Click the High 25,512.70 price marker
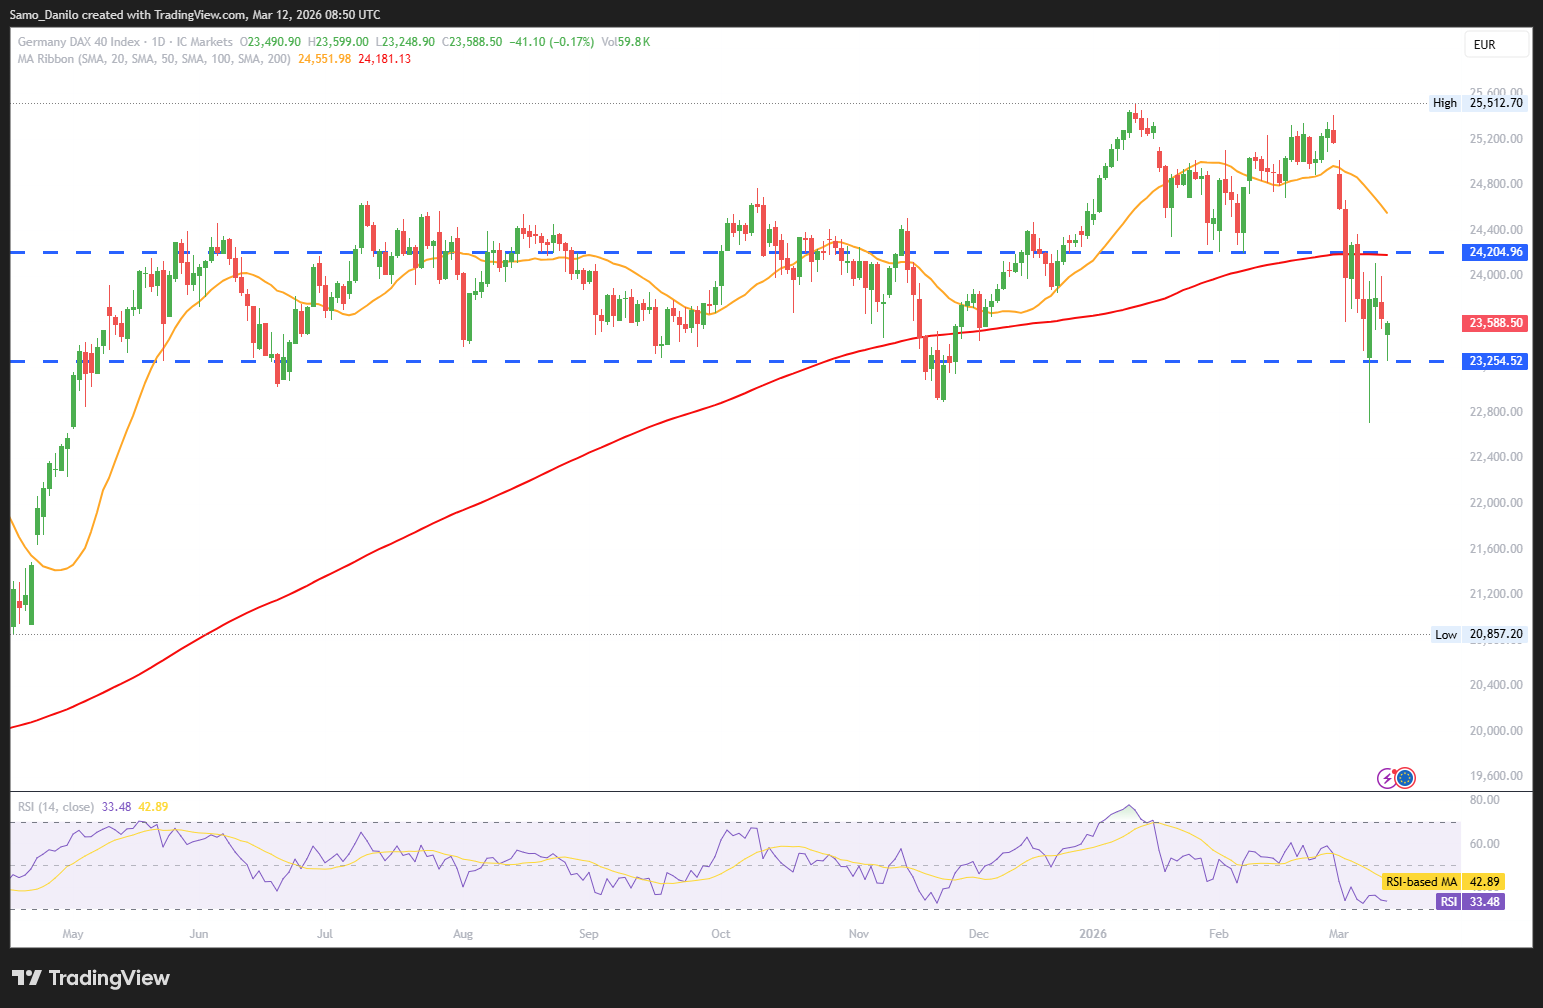This screenshot has width=1543, height=1008. pos(1478,103)
